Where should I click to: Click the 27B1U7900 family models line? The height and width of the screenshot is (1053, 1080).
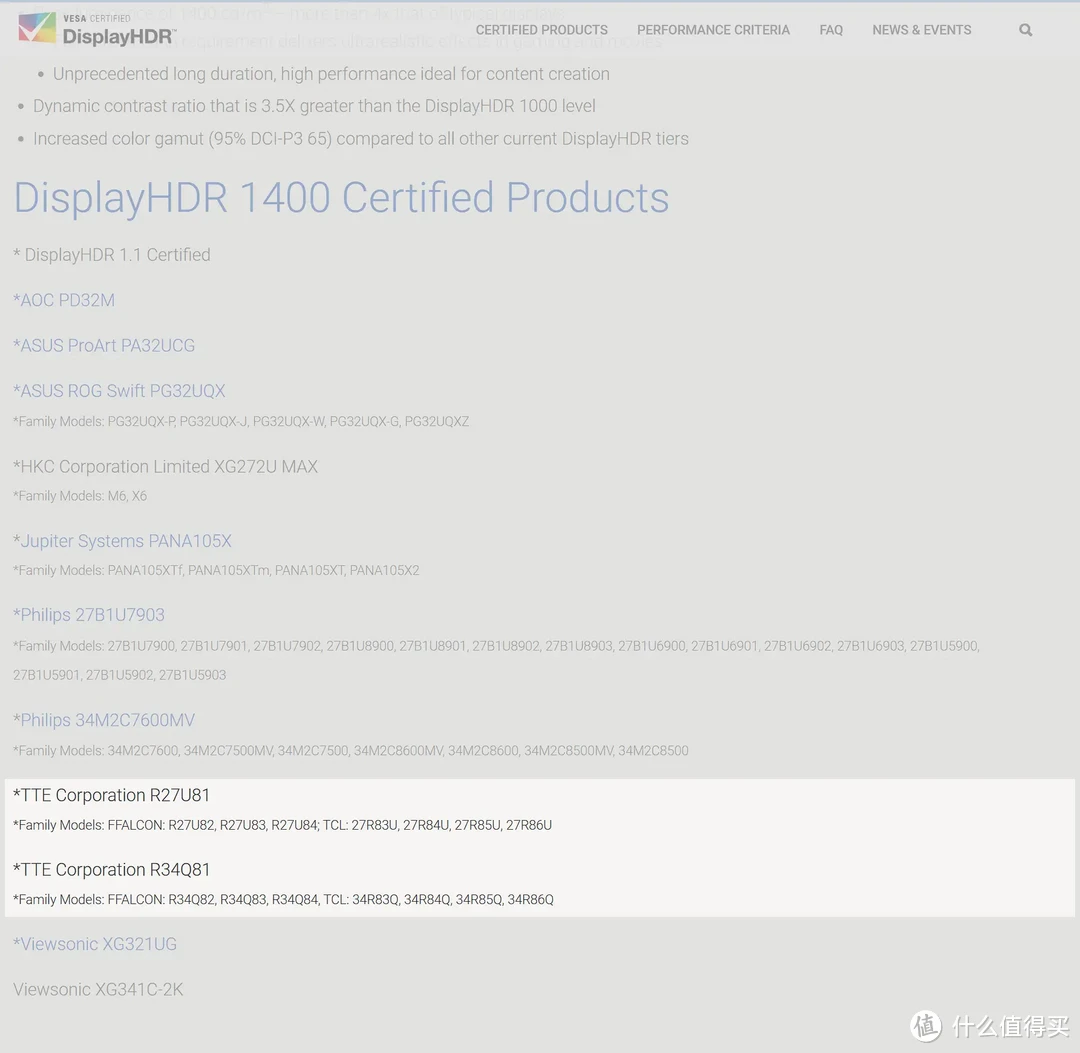(x=496, y=660)
